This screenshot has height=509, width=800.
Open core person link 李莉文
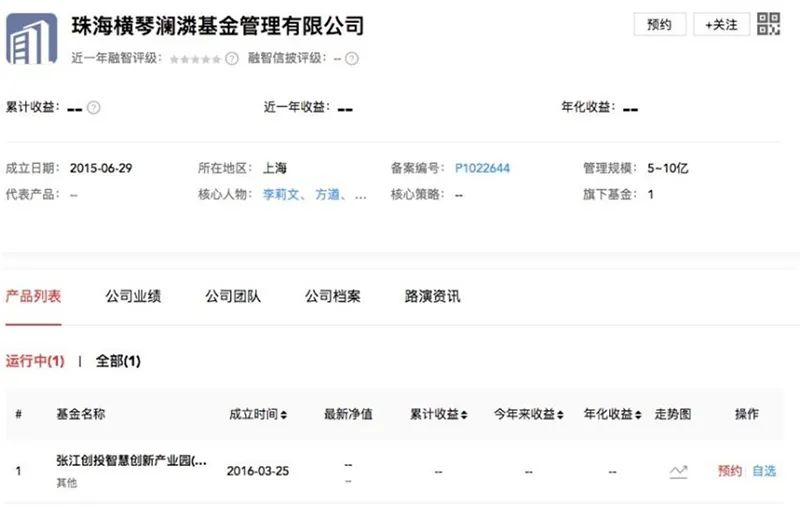(281, 194)
